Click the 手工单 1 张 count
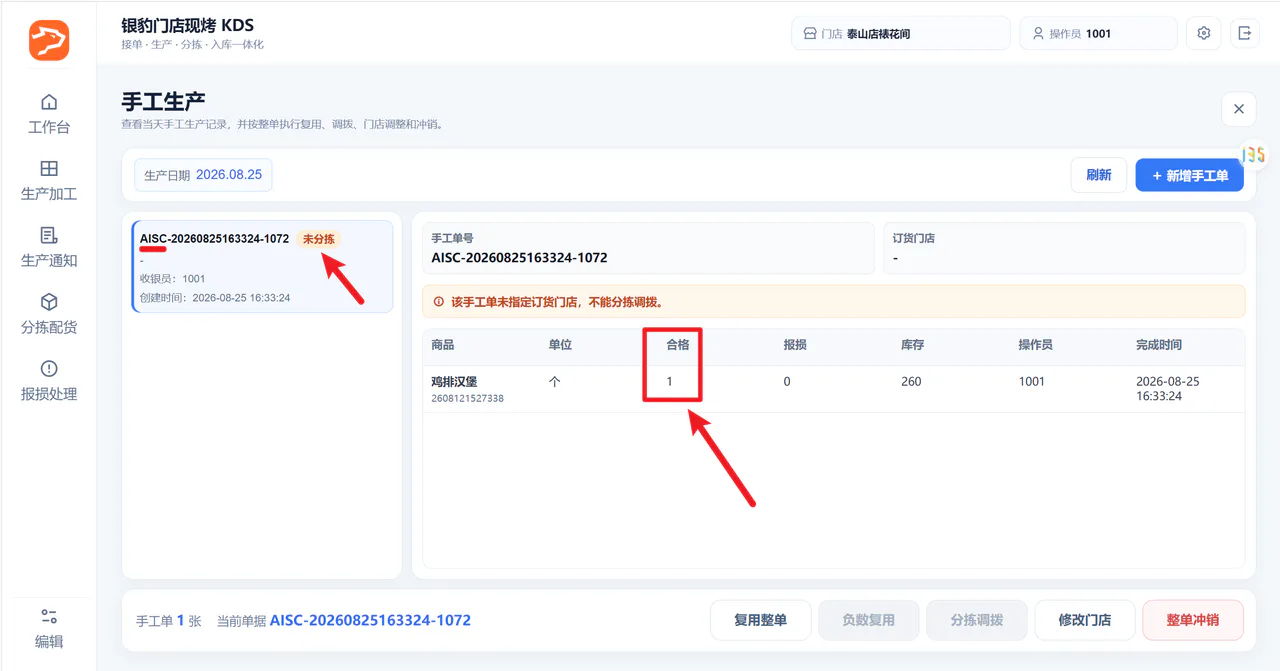Screen dimensions: 1280x671 pos(168,621)
